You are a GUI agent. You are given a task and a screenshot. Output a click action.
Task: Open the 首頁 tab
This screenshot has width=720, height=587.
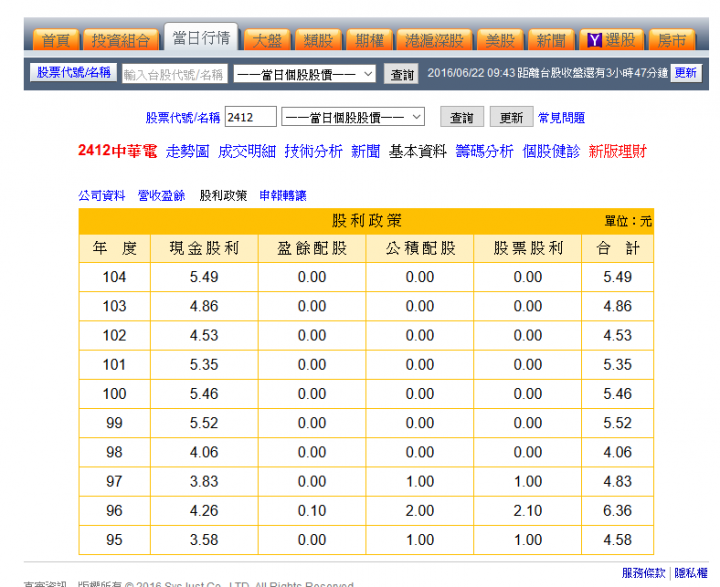click(56, 40)
